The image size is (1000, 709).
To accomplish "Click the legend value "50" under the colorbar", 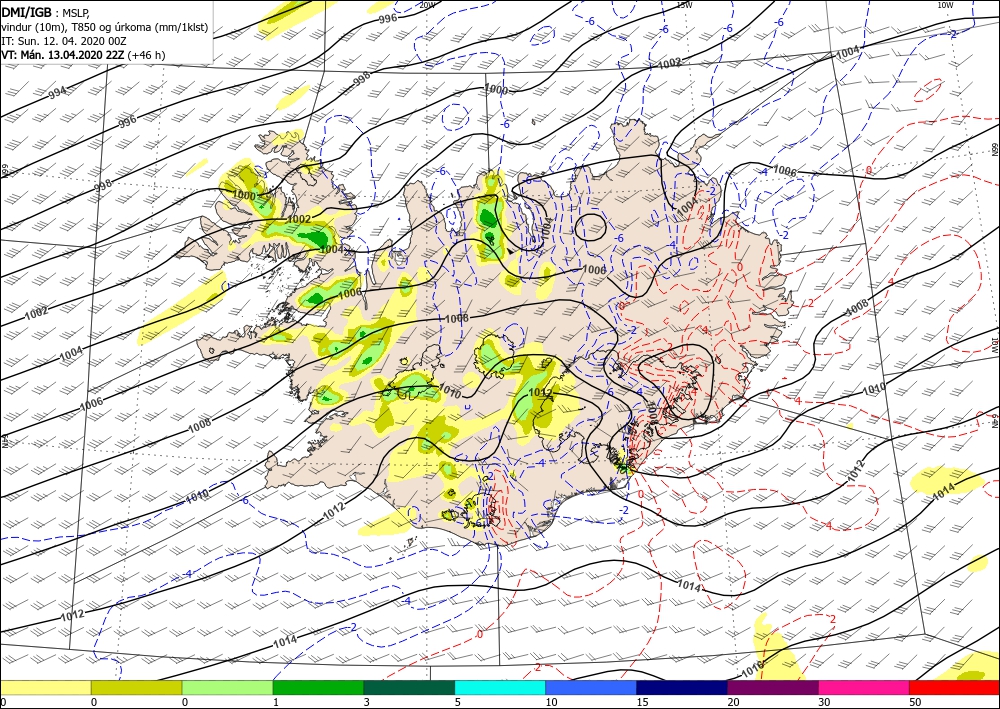I will (915, 702).
